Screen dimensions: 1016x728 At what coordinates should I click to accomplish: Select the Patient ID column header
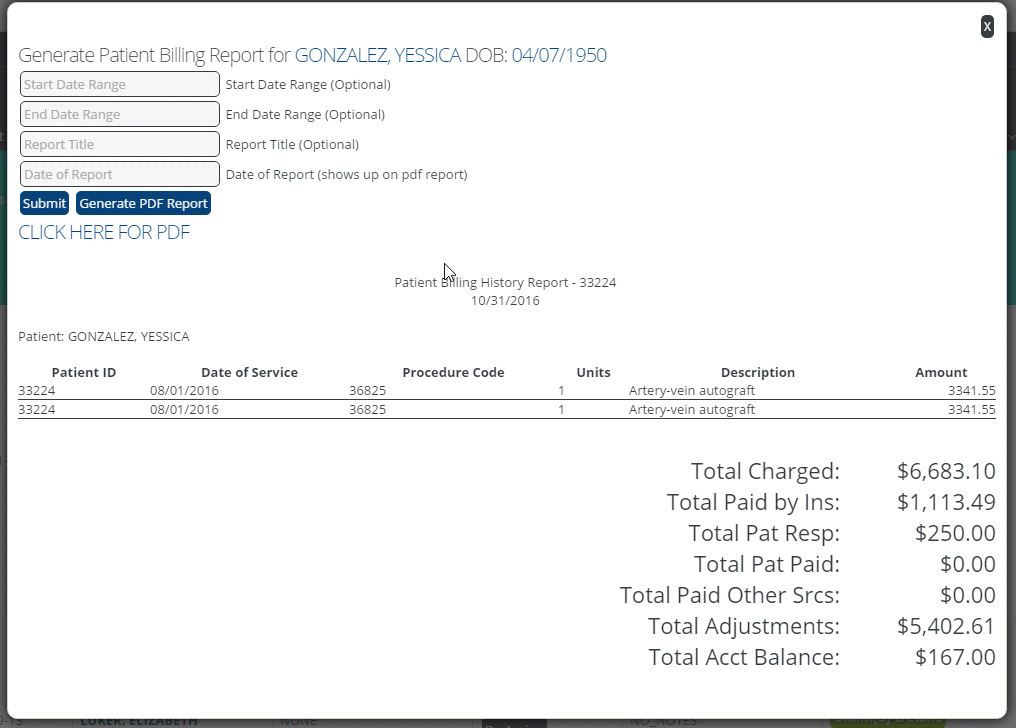click(84, 372)
